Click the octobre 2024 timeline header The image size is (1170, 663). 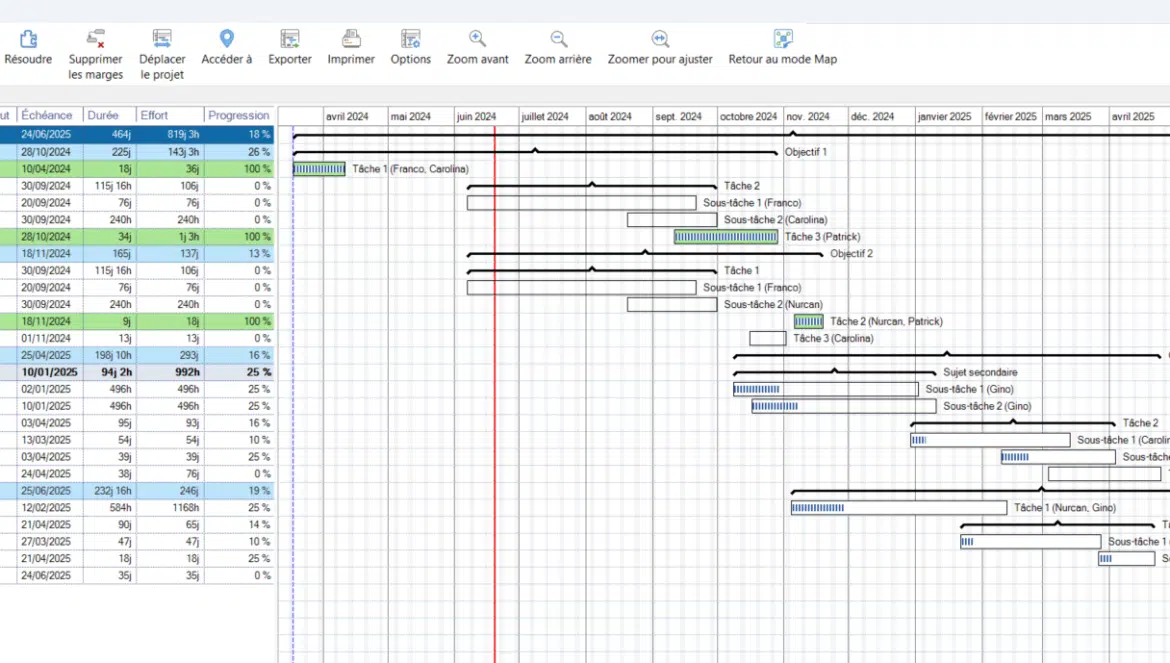(749, 116)
